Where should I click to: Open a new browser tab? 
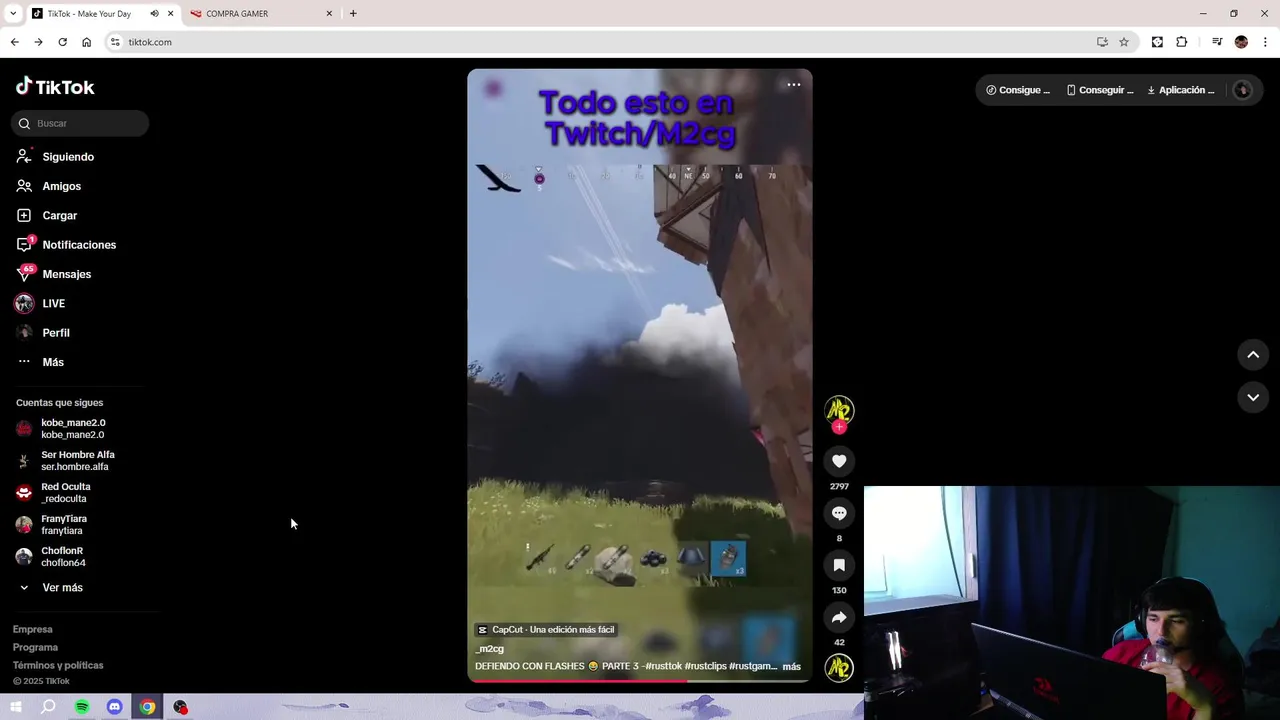point(353,14)
